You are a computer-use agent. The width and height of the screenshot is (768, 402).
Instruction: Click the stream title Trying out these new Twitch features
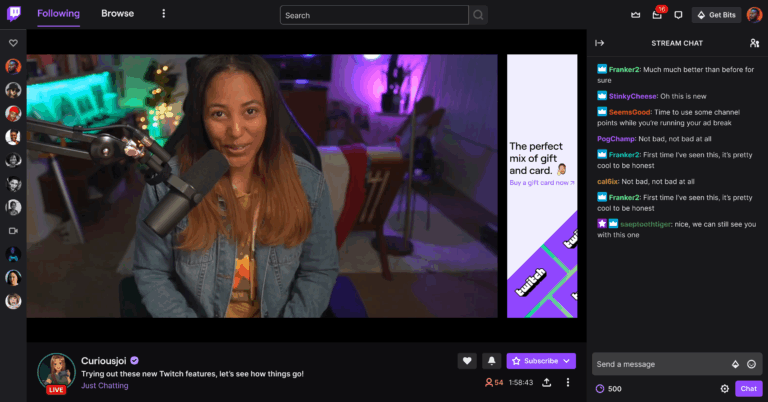[192, 374]
